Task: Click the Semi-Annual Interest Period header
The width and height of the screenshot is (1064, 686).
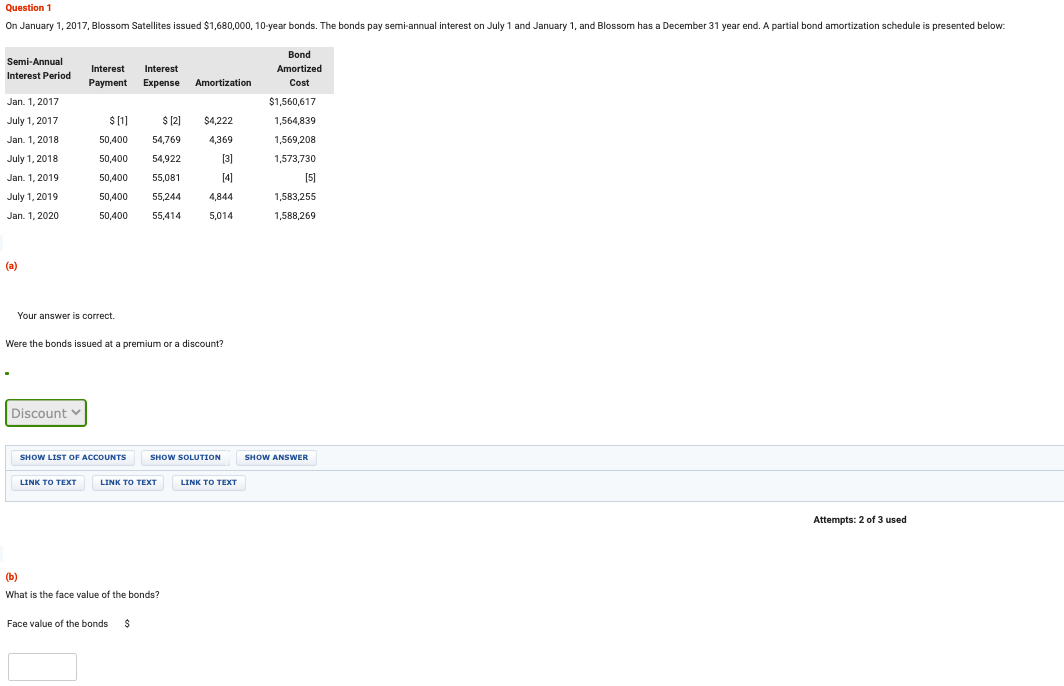Action: tap(39, 69)
